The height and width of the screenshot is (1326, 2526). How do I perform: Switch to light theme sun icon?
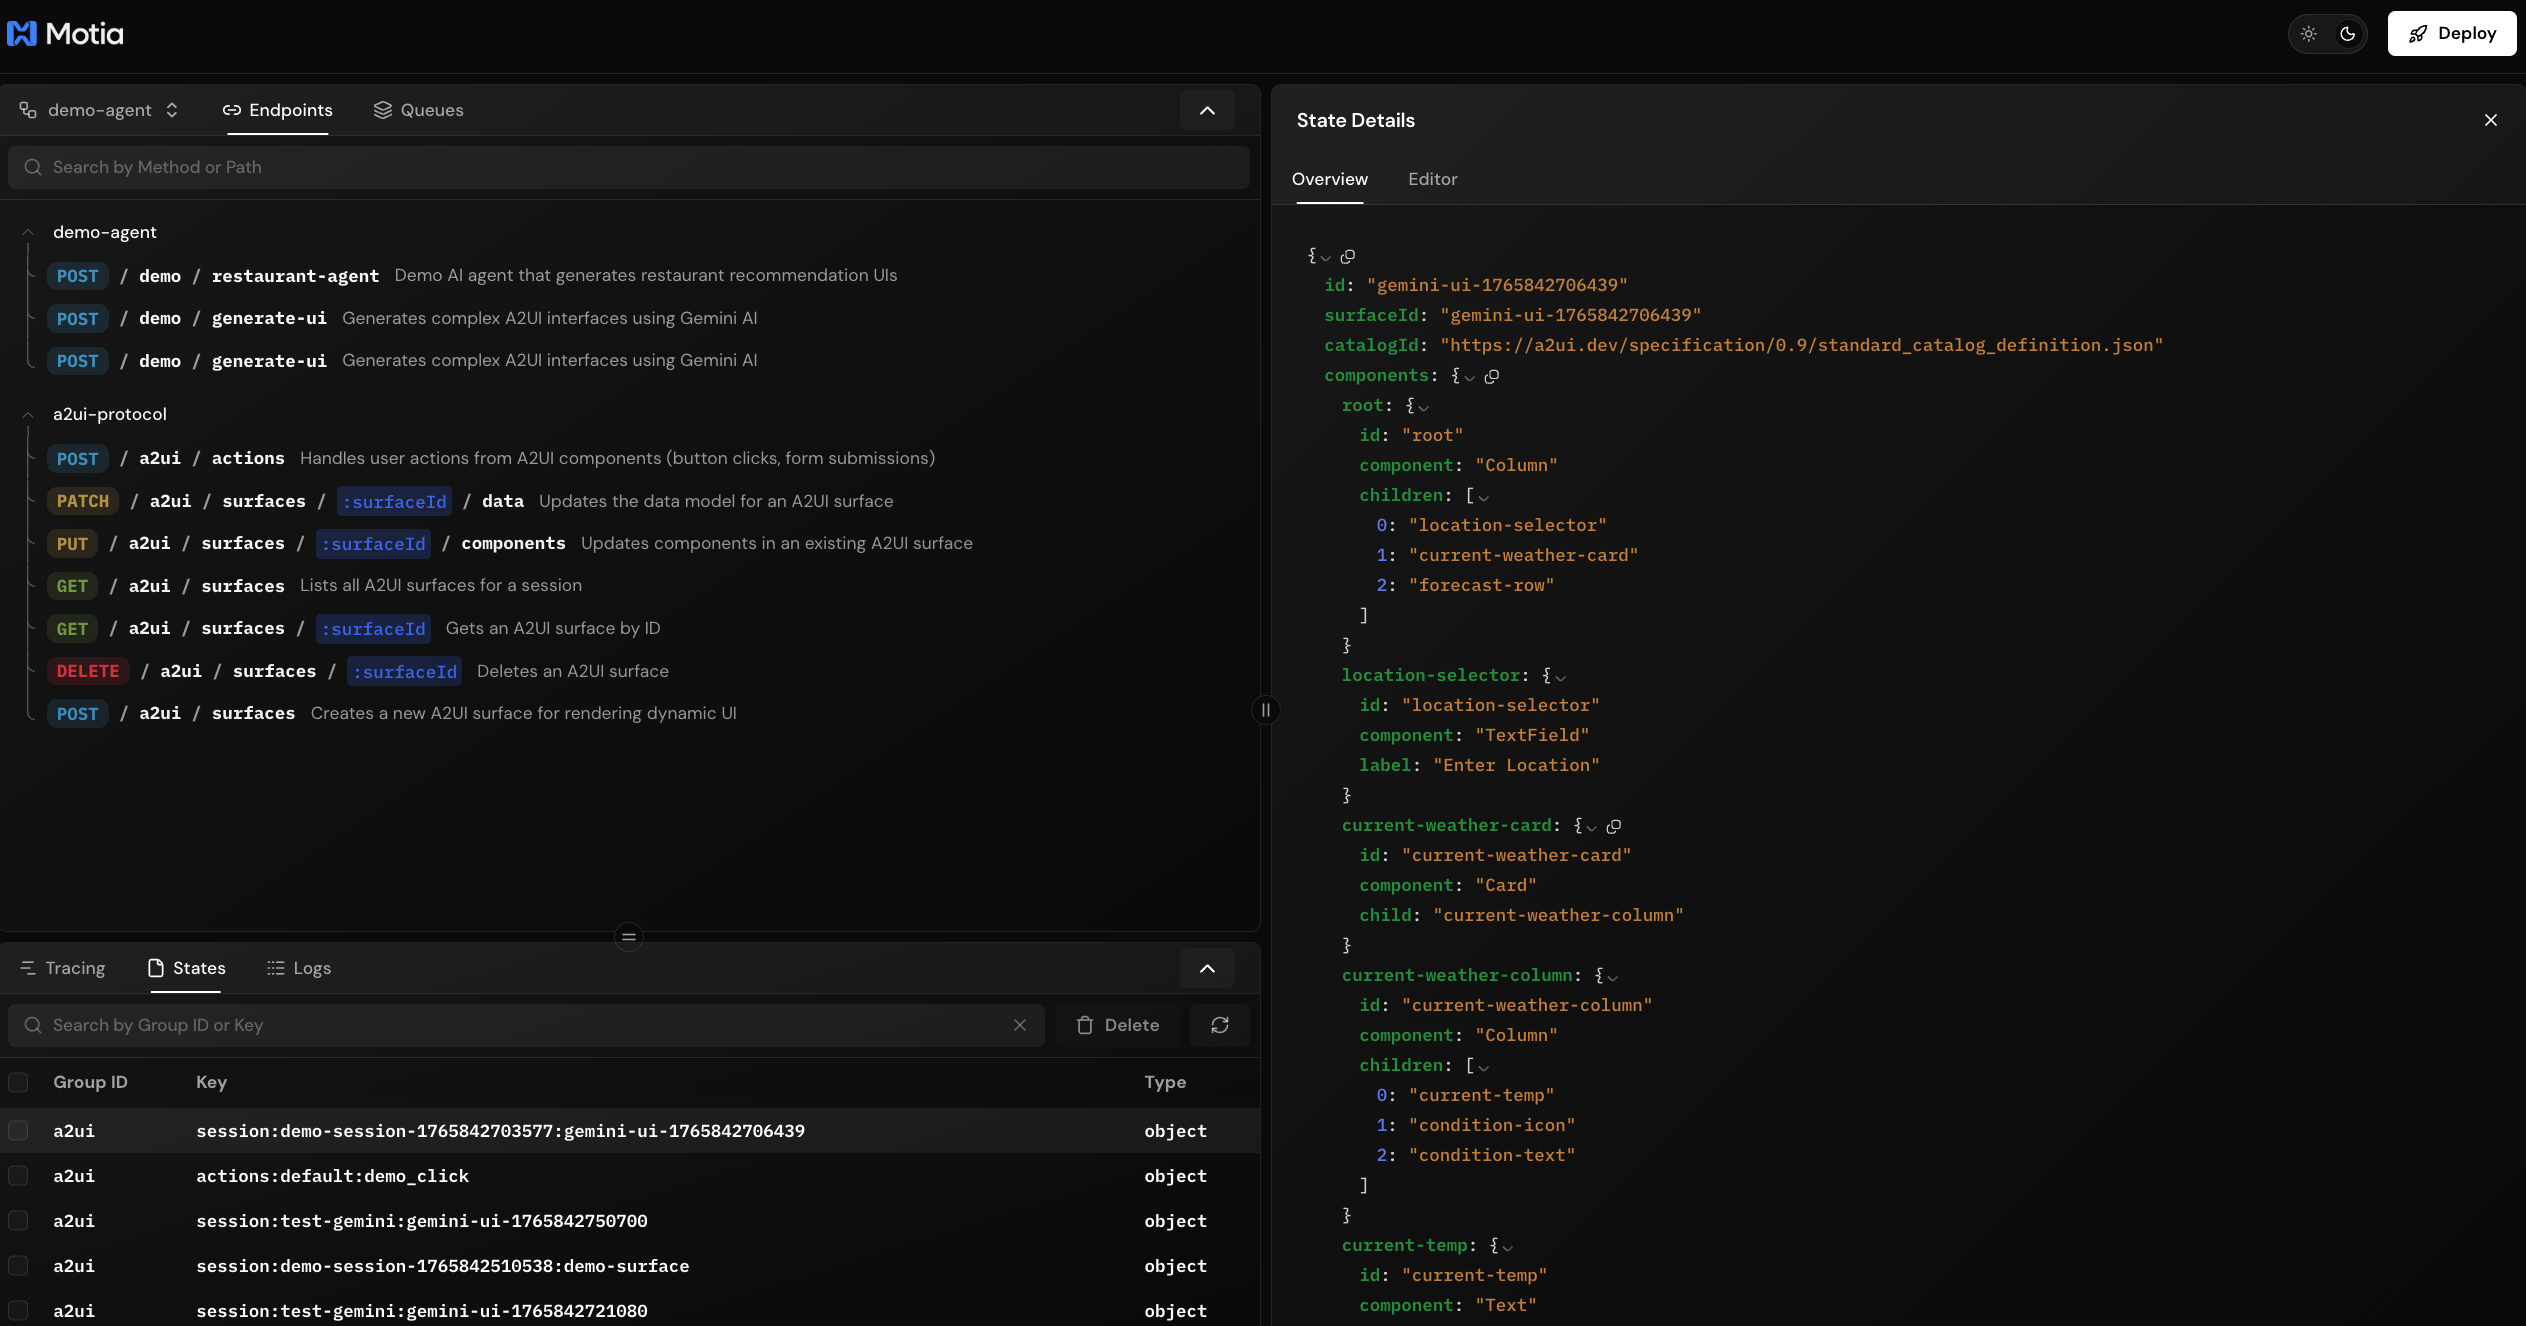tap(2309, 34)
